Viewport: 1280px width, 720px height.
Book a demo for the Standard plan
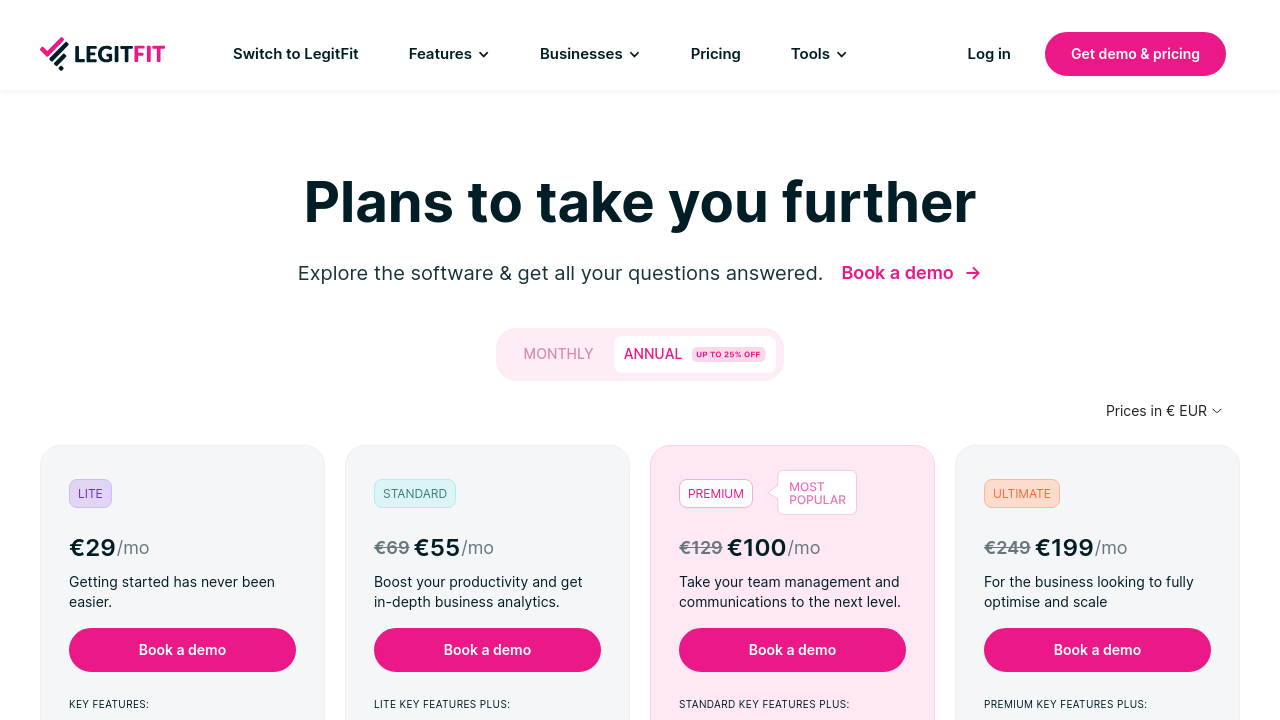pos(487,650)
